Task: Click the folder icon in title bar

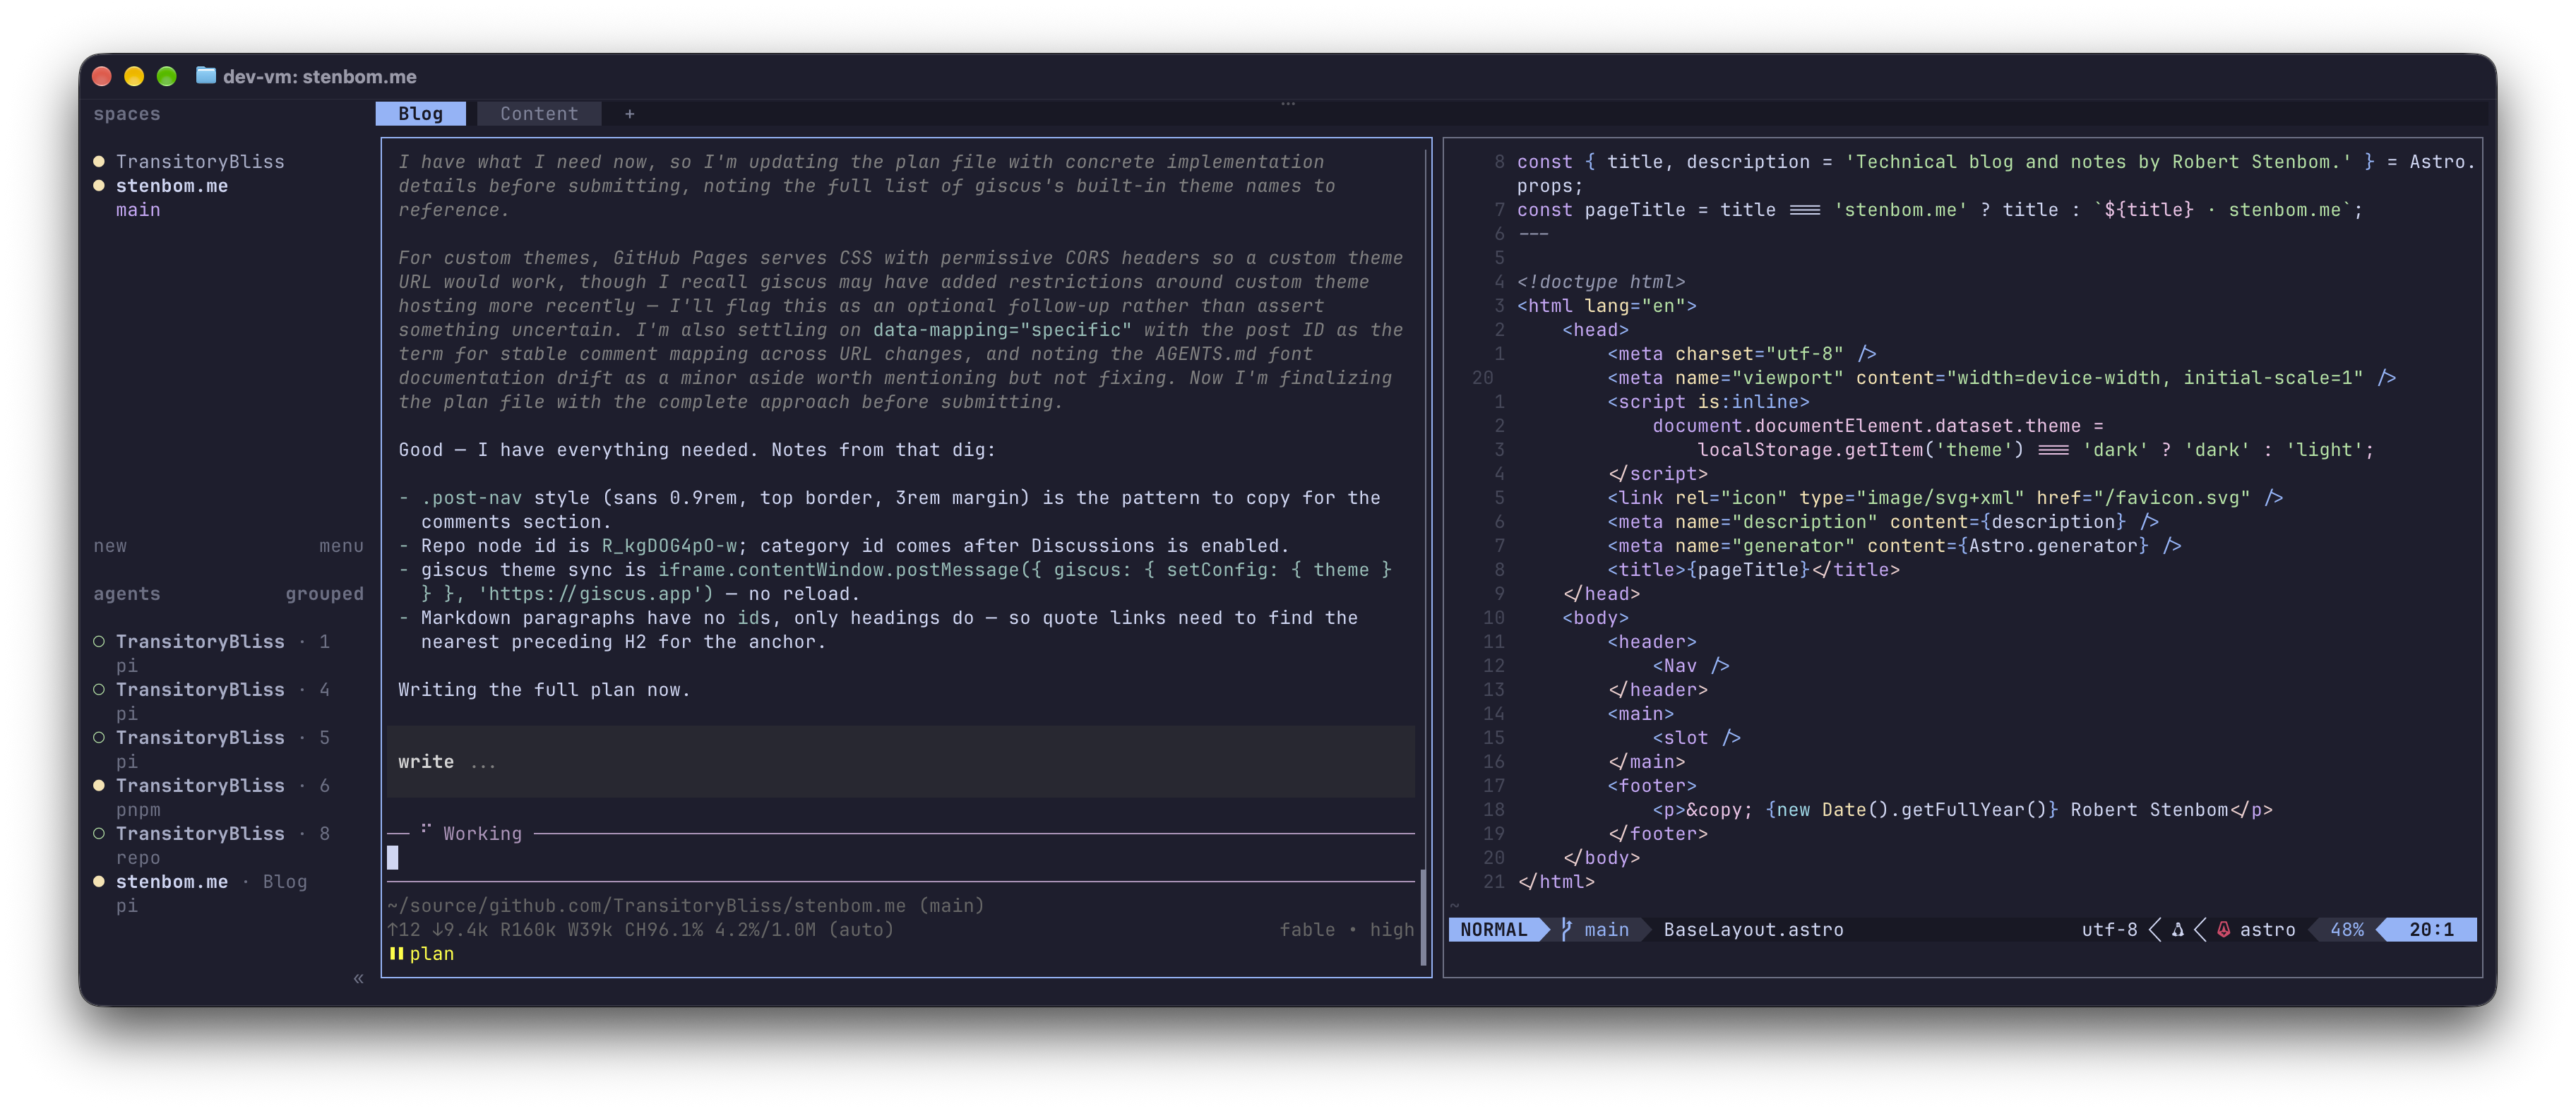Action: click(x=206, y=76)
